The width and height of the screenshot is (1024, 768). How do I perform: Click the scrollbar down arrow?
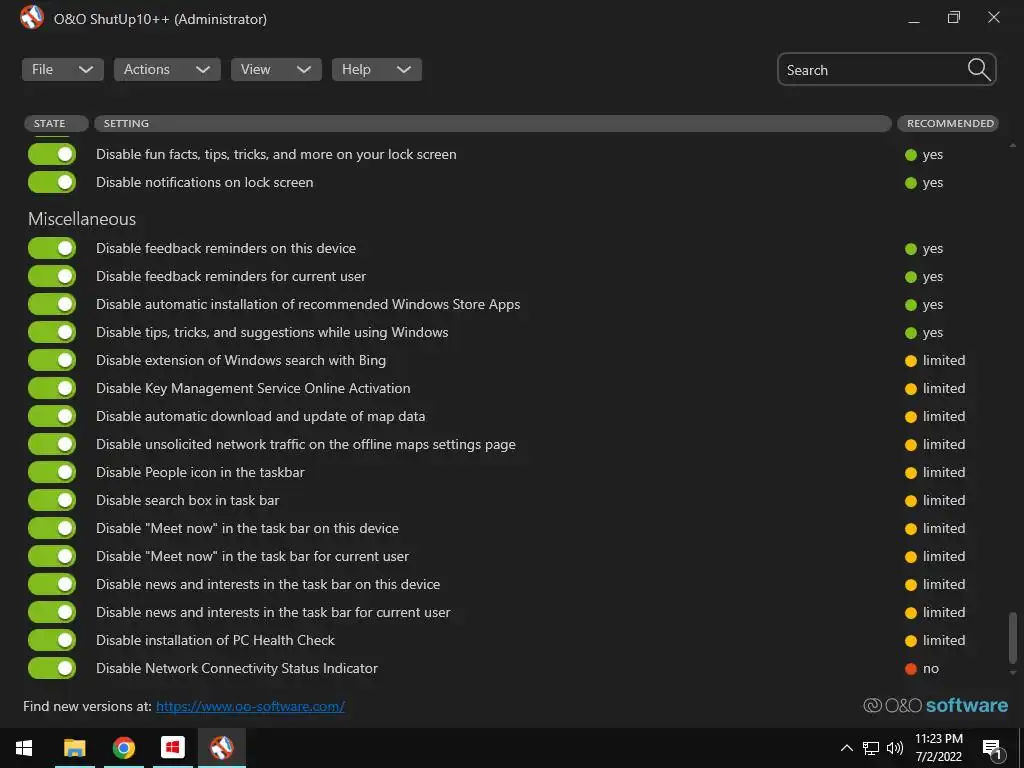1013,673
